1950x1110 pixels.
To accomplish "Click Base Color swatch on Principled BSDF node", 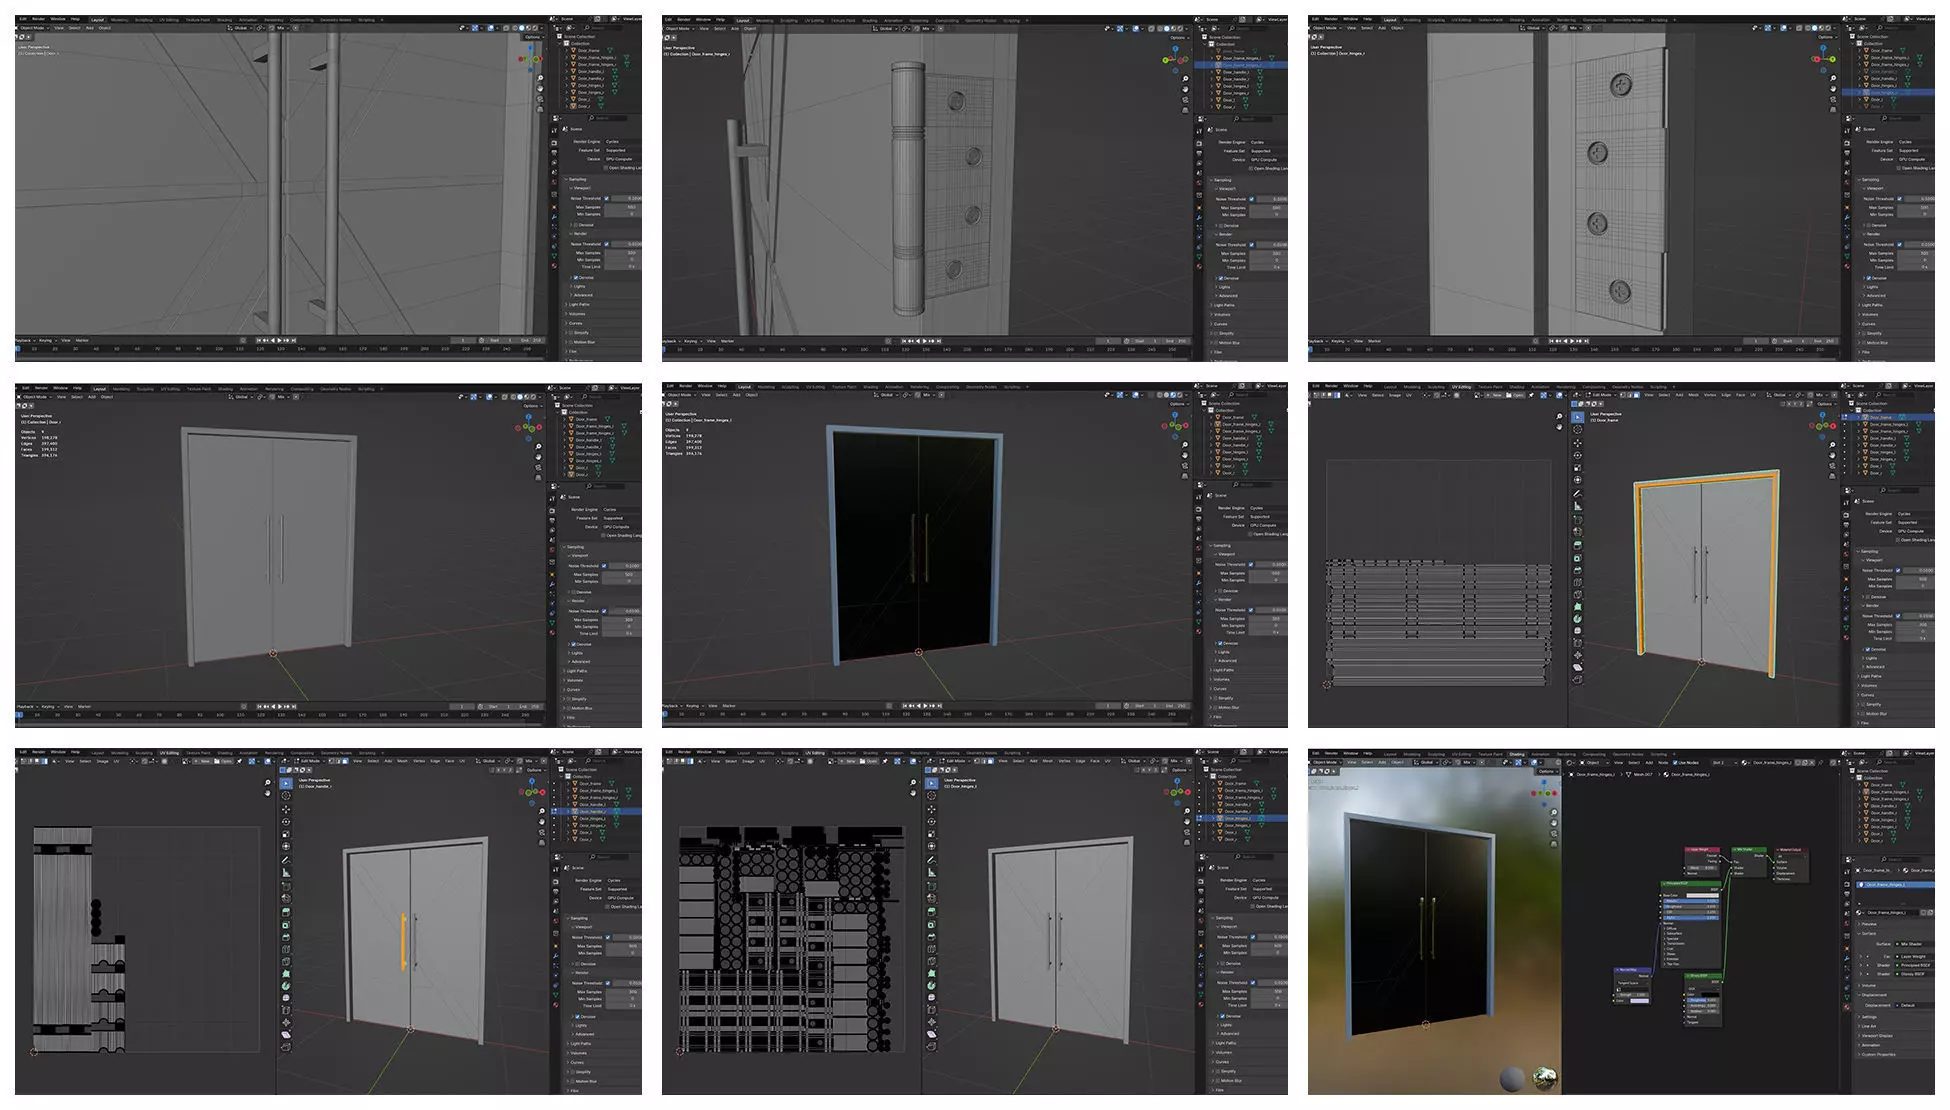I will [x=1703, y=895].
